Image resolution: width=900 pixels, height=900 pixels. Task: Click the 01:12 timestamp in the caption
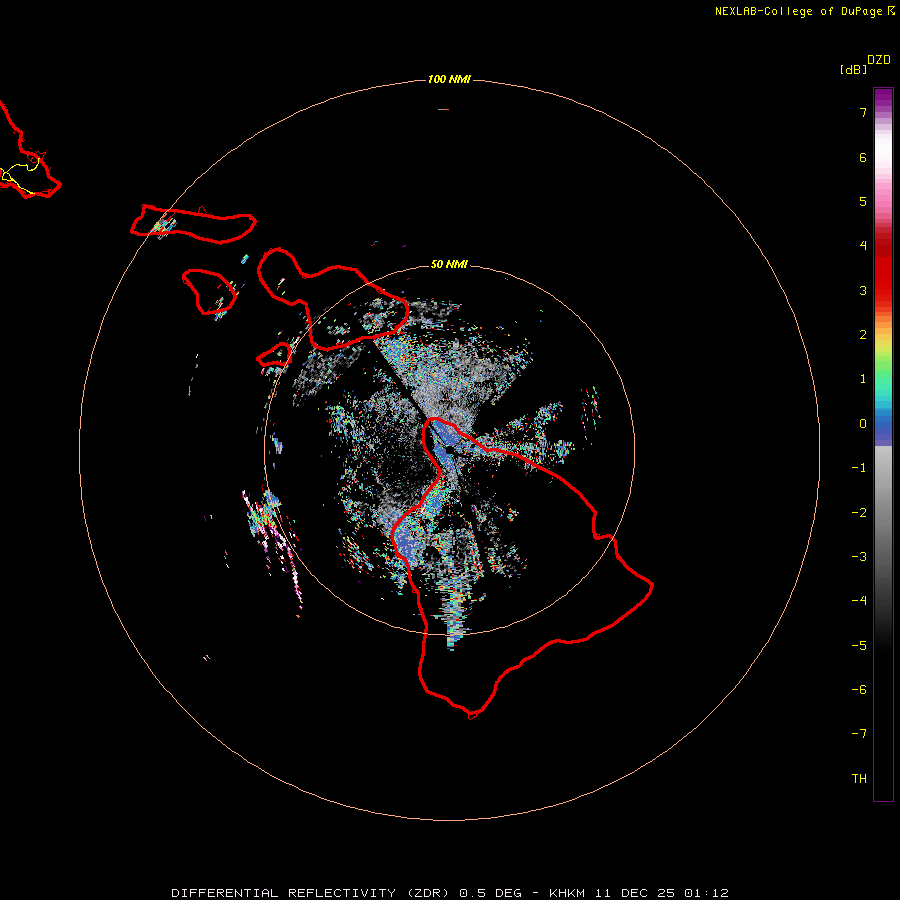coord(707,893)
